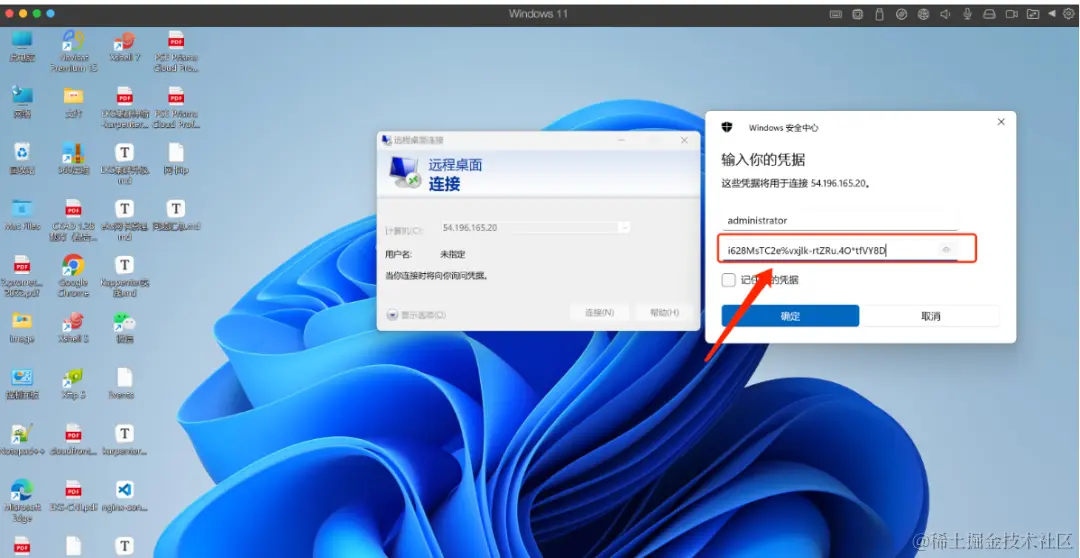Open the yellow folder beside the Network icon
This screenshot has height=558, width=1080.
coord(73,102)
